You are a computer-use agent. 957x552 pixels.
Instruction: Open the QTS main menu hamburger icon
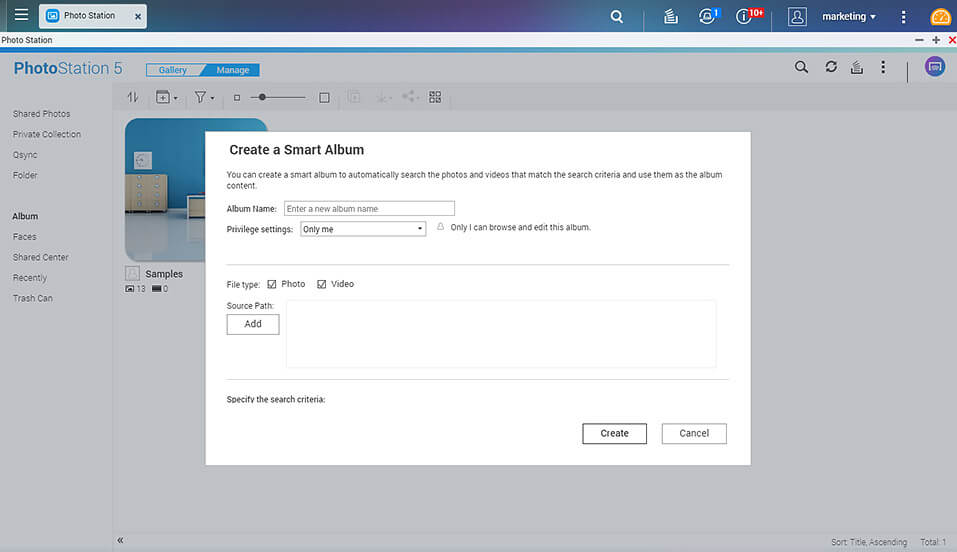click(21, 14)
